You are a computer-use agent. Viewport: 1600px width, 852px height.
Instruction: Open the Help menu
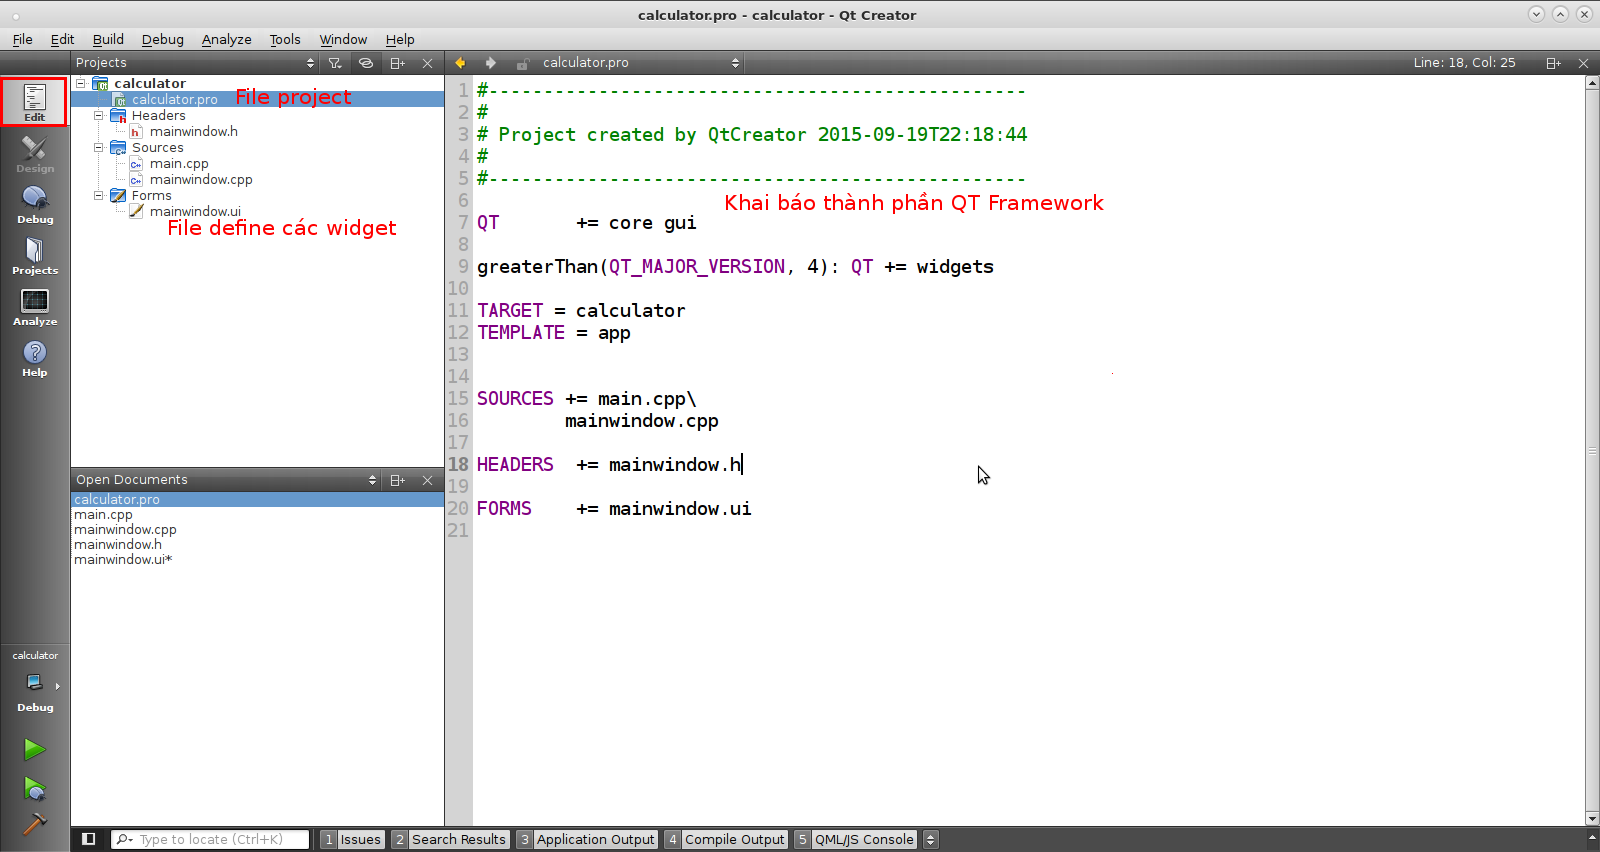(400, 39)
